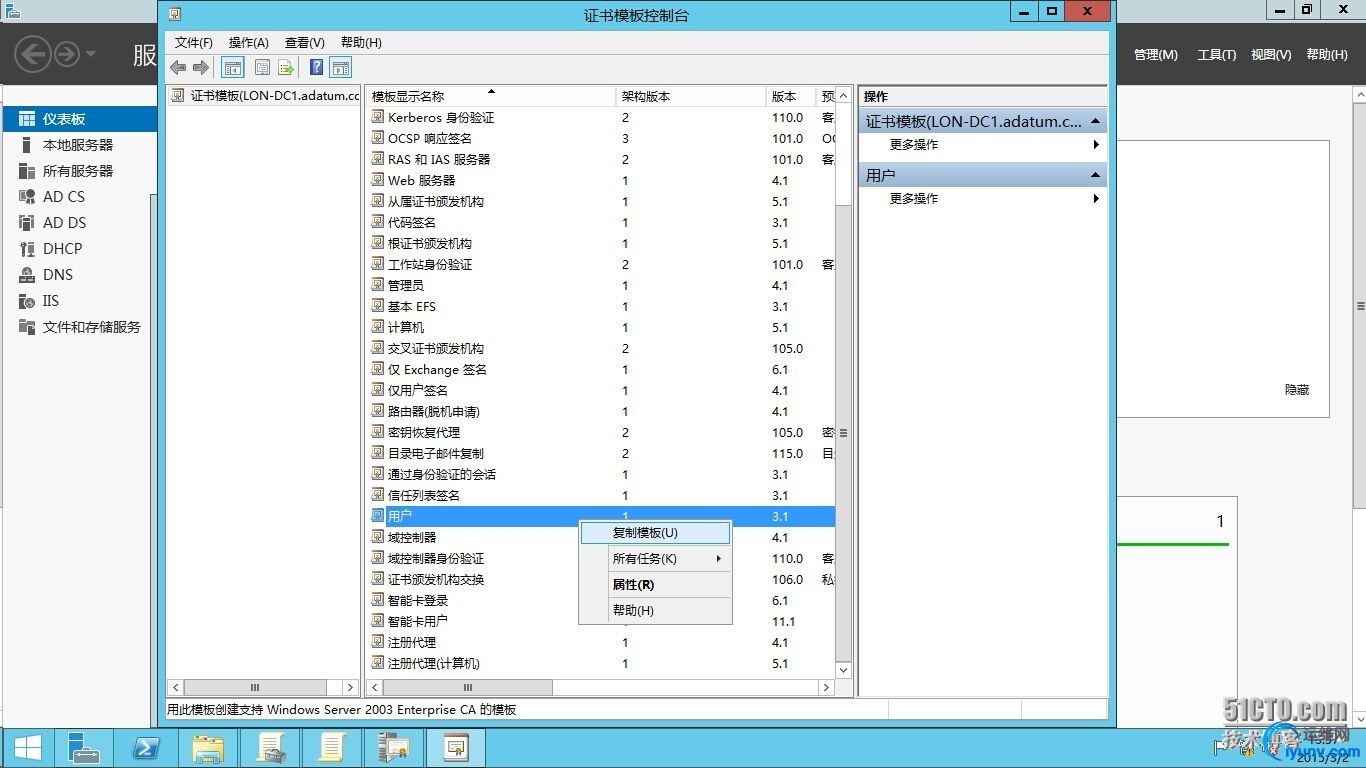Toggle the show/hide action pane toolbar icon

point(341,68)
